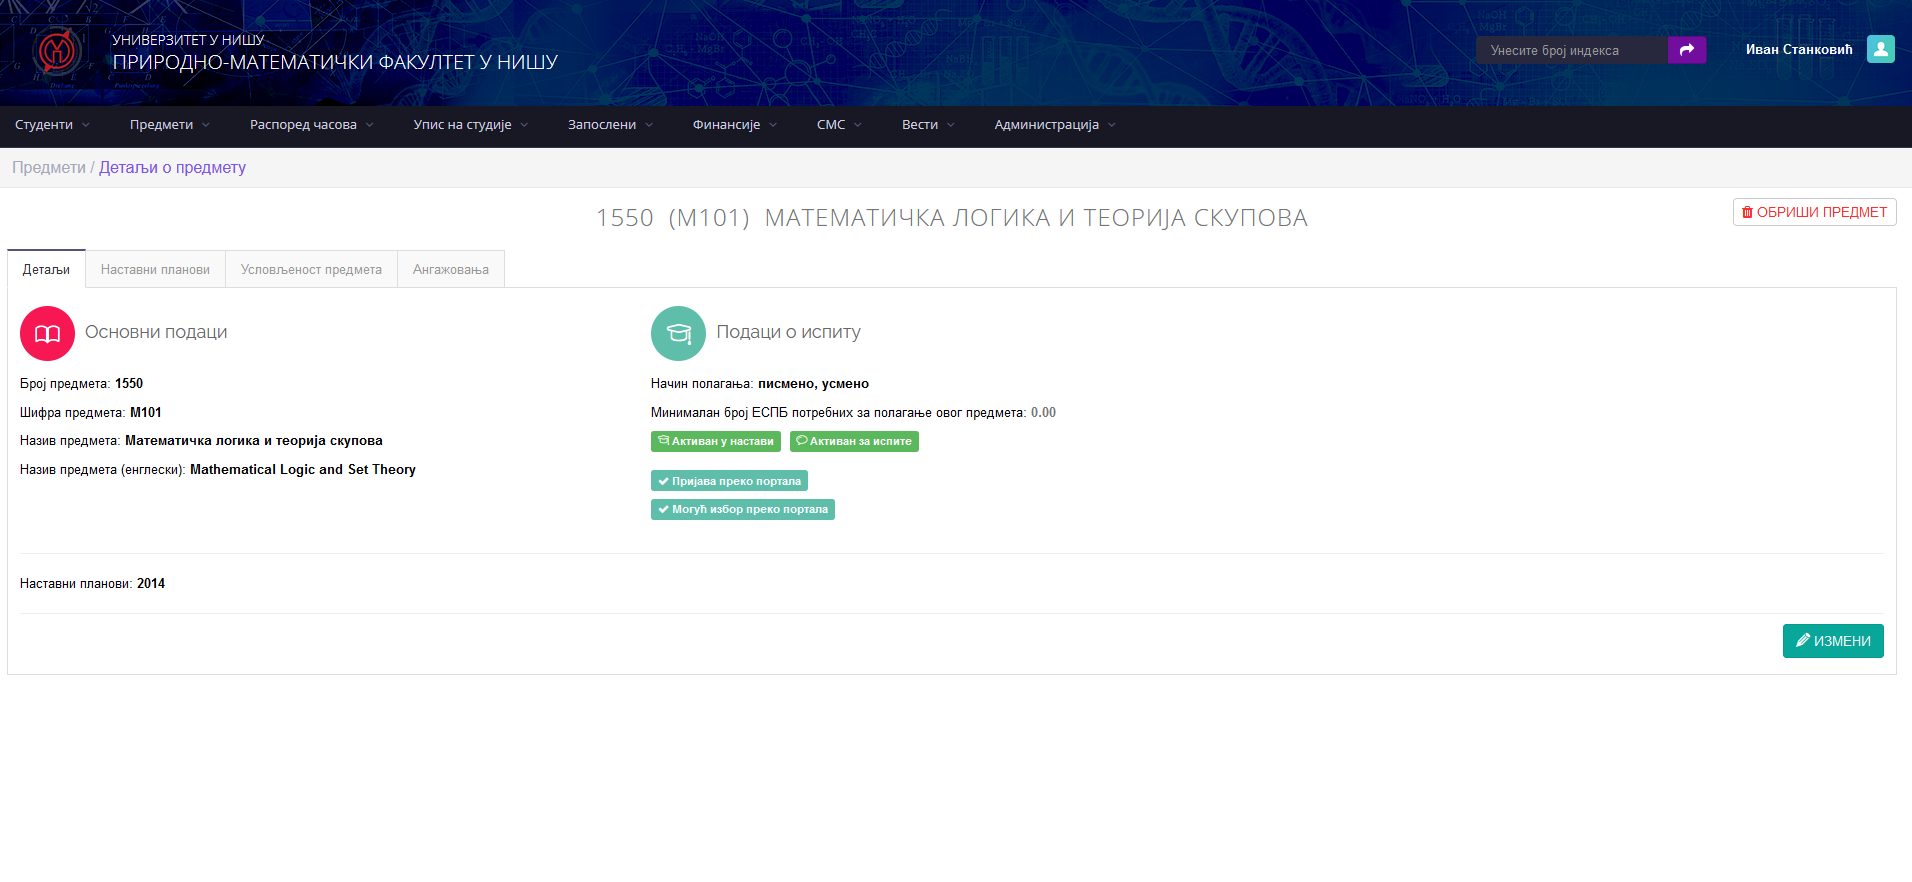Viewport: 1912px width, 882px height.
Task: Toggle the Пријава преко портала badge
Action: (x=729, y=481)
